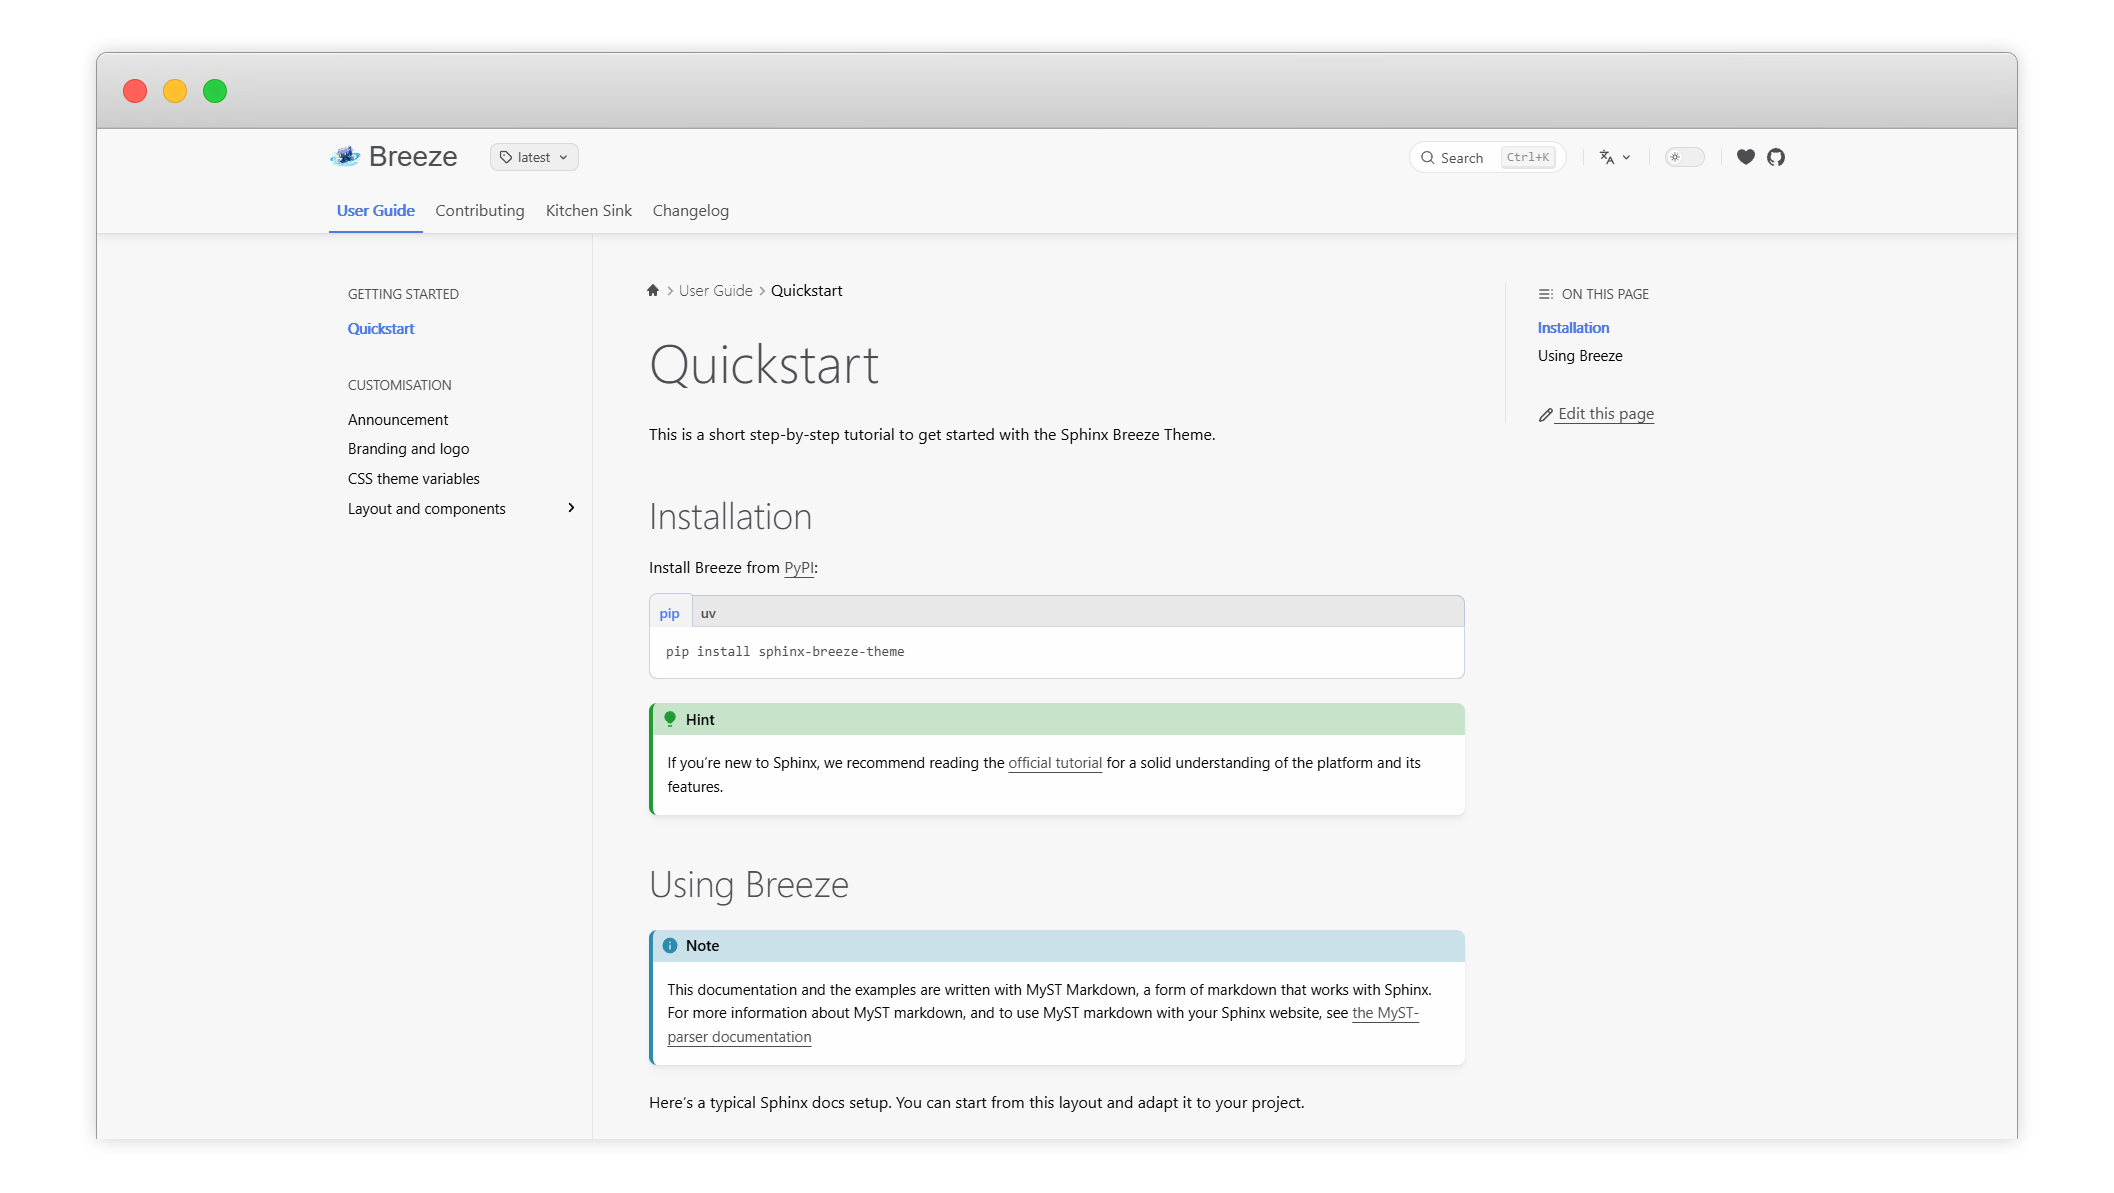Click the Breeze logo icon
Screen dimensions: 2114x1193
click(x=345, y=156)
